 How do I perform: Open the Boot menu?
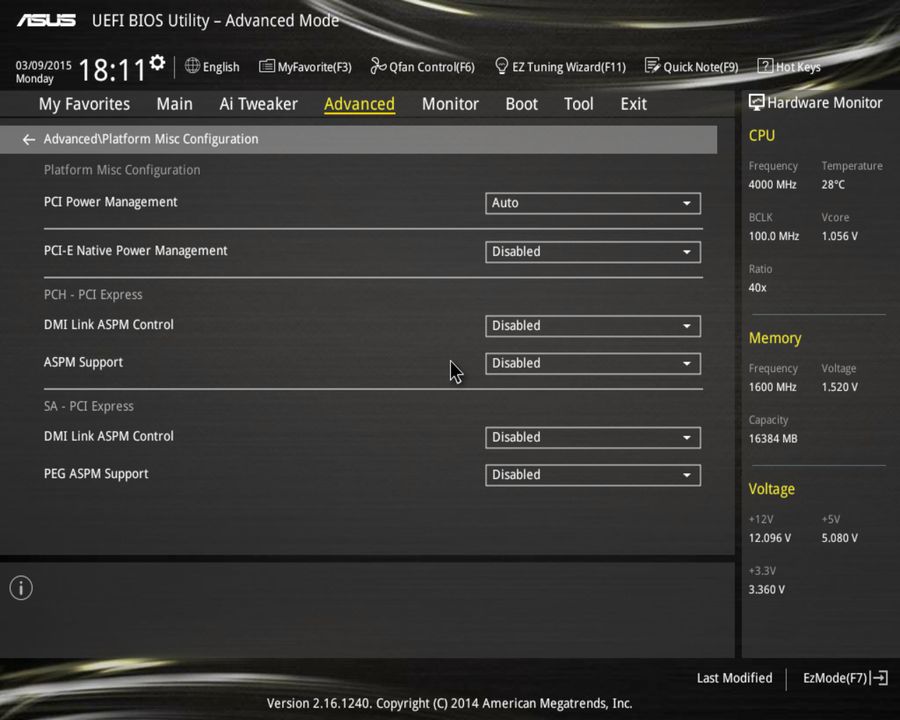point(521,104)
